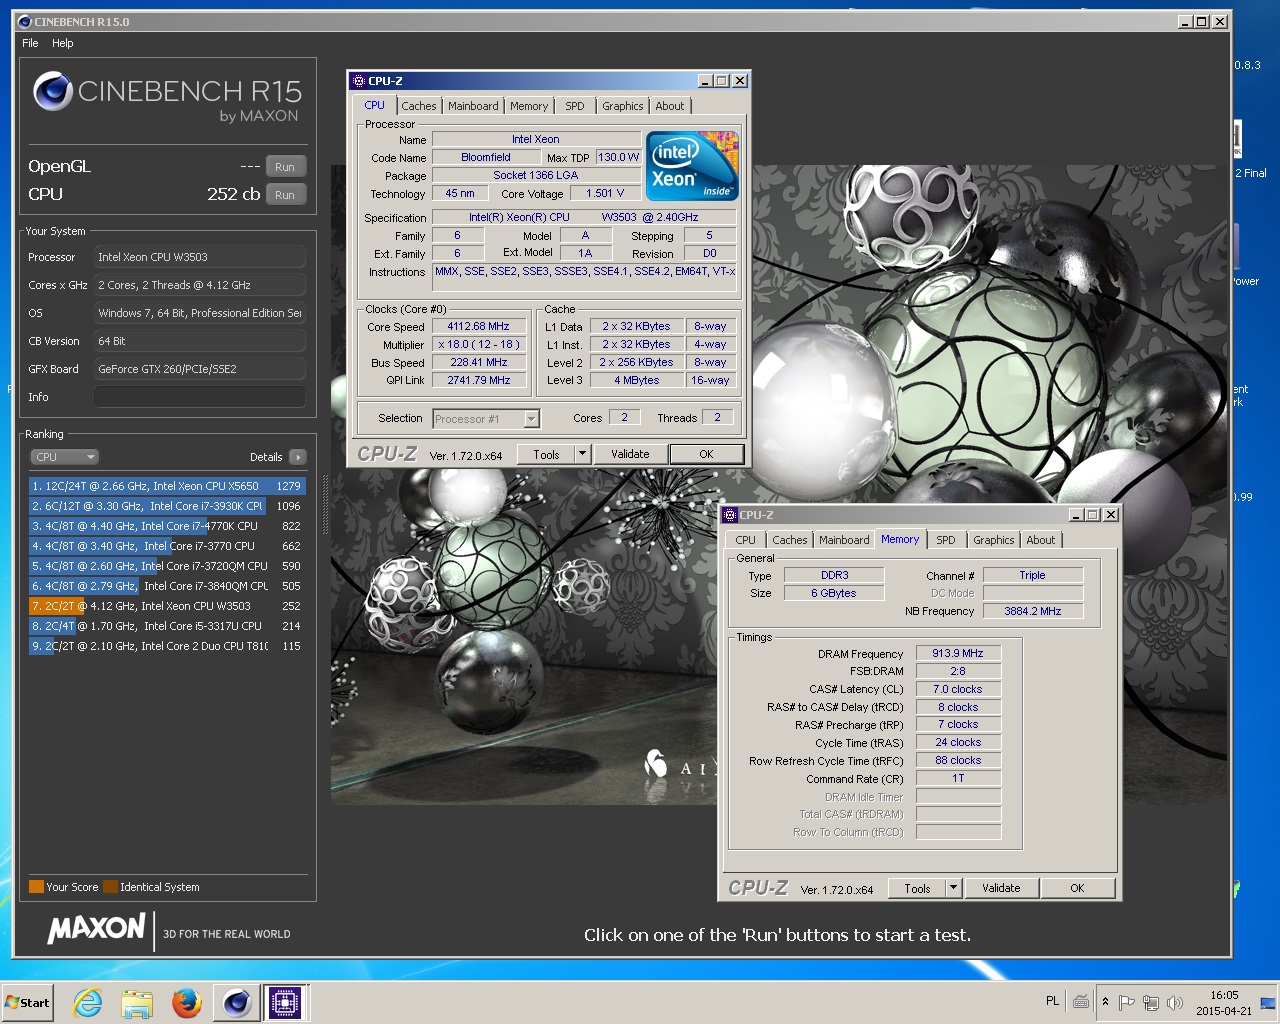Select ranking entry Core i7-3770
1280x1024 pixels.
click(167, 546)
